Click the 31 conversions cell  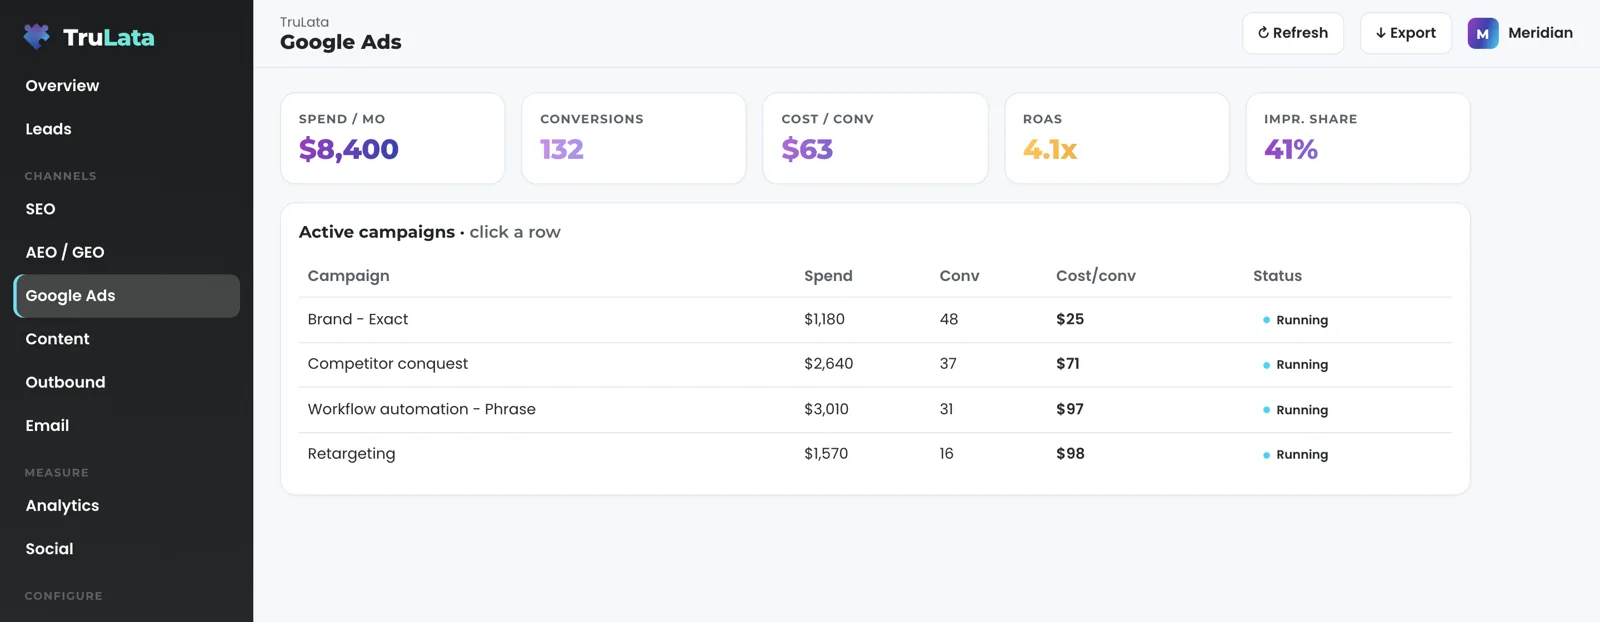point(946,409)
